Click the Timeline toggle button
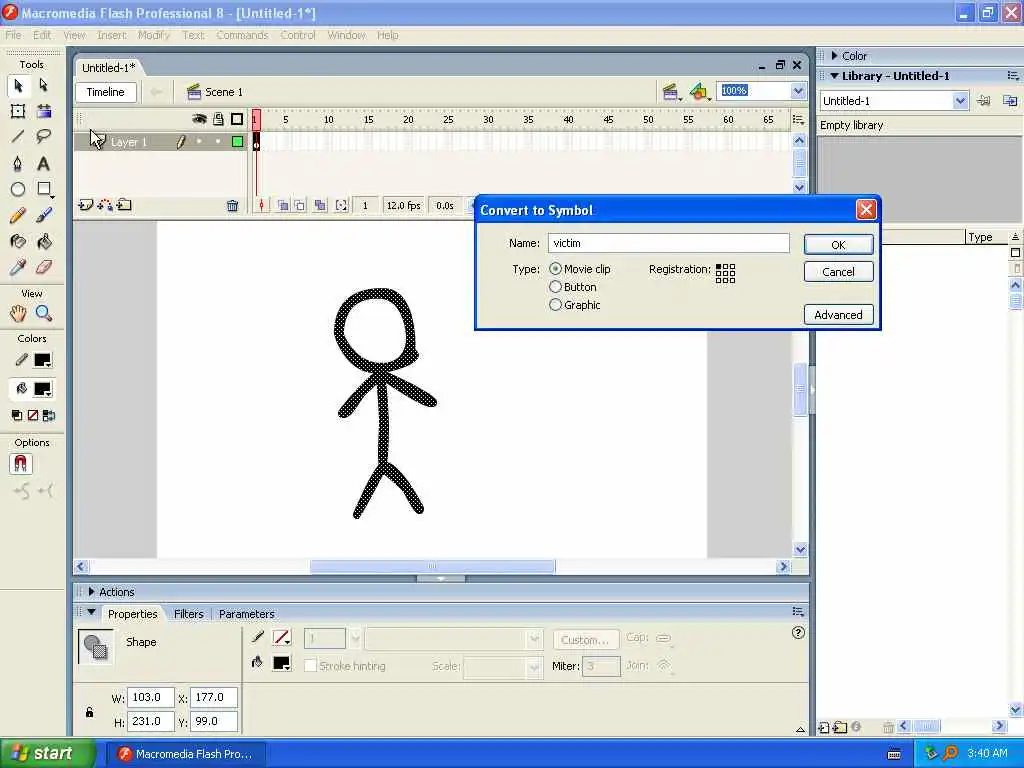Viewport: 1024px width, 768px height. (106, 92)
